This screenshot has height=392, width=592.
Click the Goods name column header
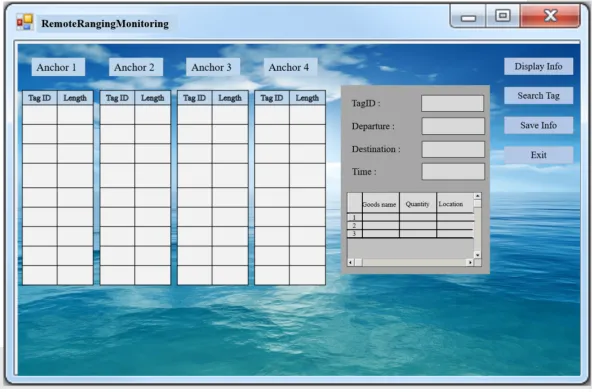pos(381,203)
